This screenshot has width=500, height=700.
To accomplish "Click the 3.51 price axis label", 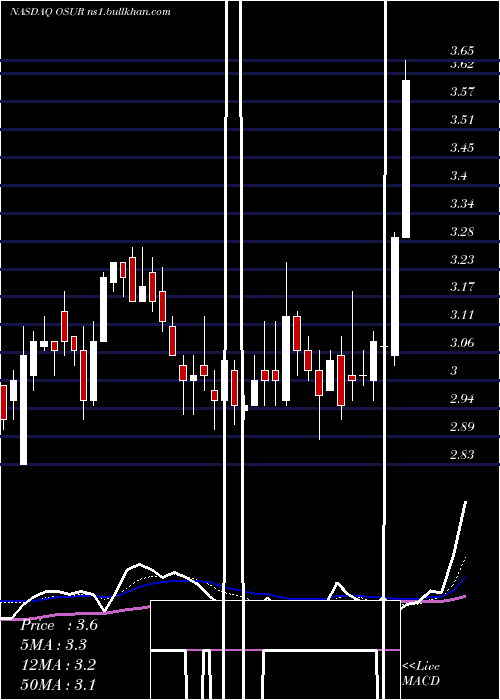I will click(462, 120).
